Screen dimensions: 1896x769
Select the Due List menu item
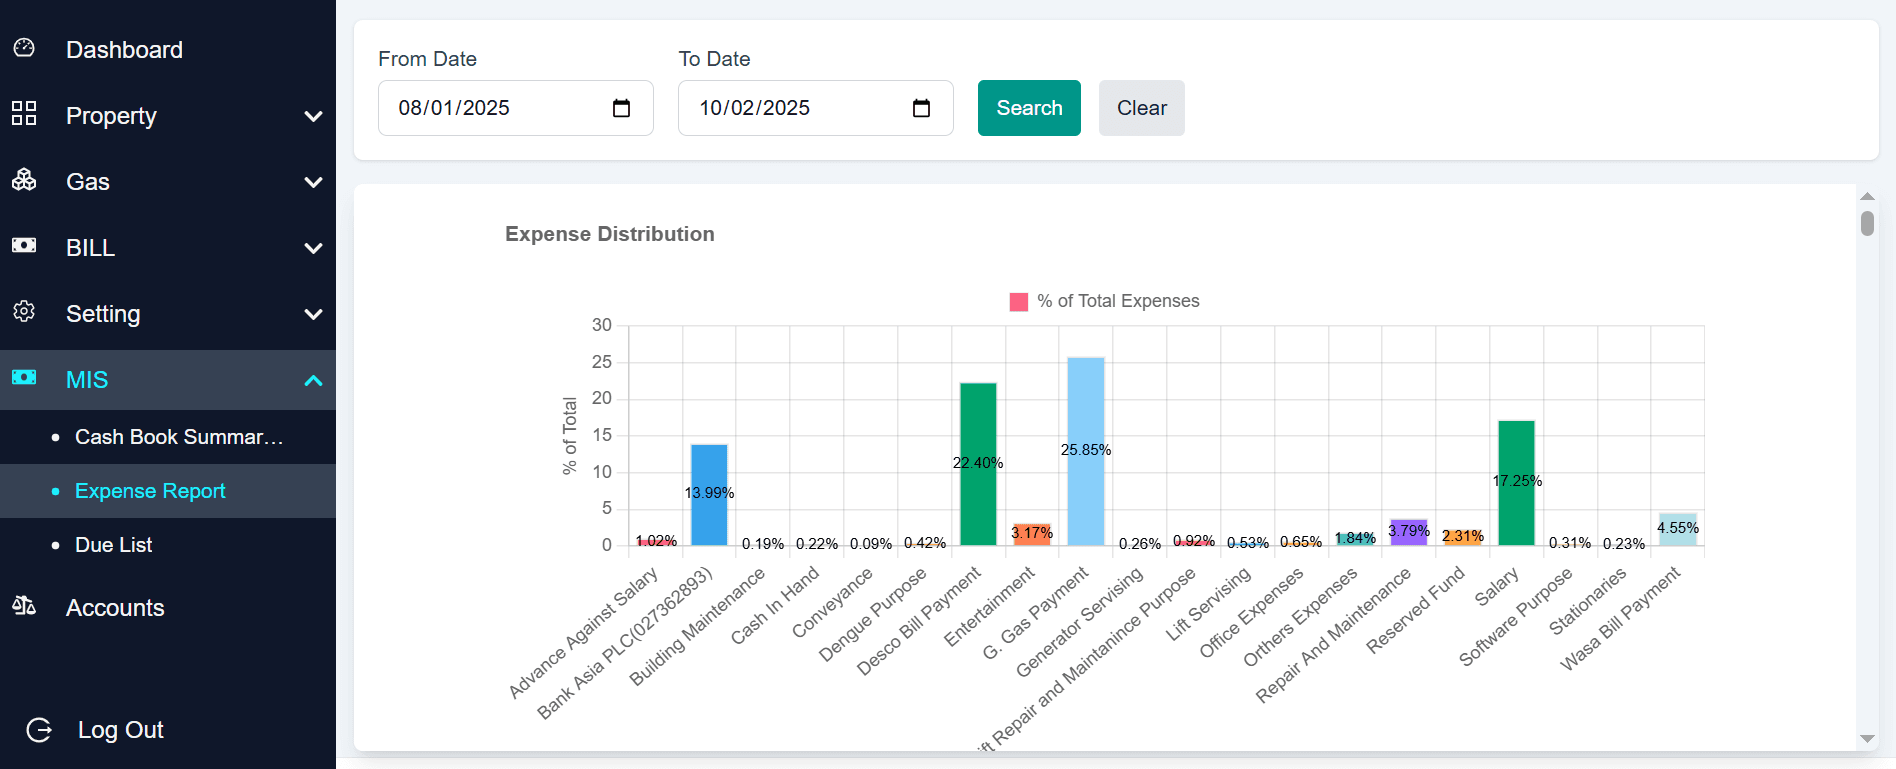[x=114, y=545]
